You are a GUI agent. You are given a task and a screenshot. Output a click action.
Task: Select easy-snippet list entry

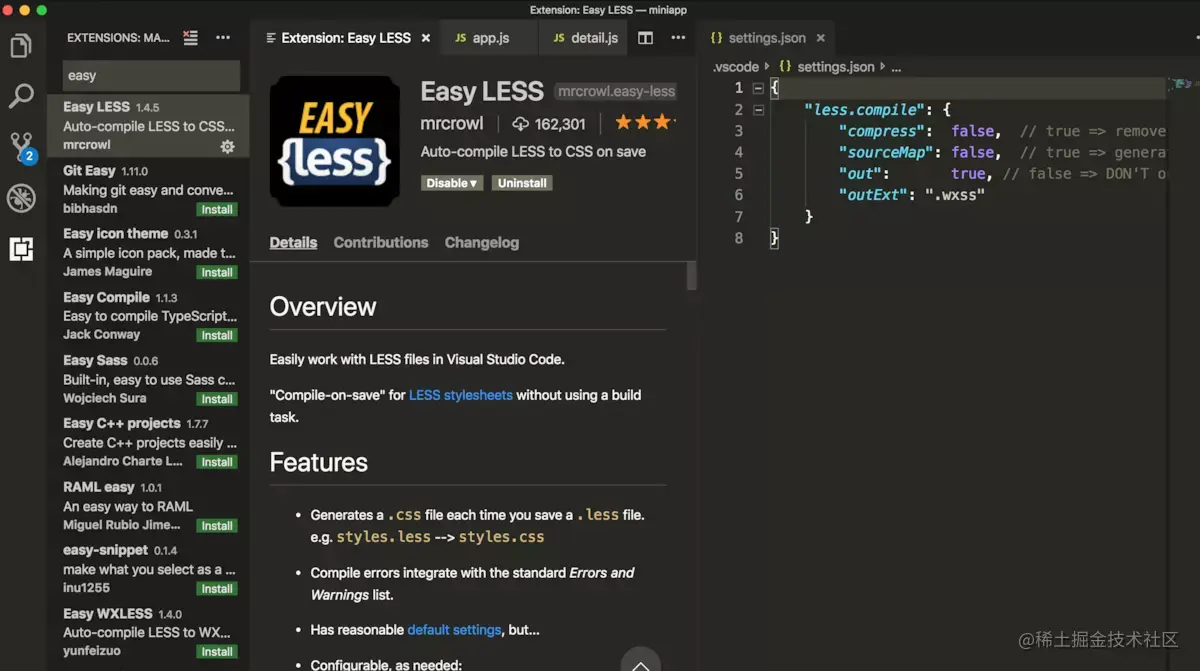coord(148,568)
